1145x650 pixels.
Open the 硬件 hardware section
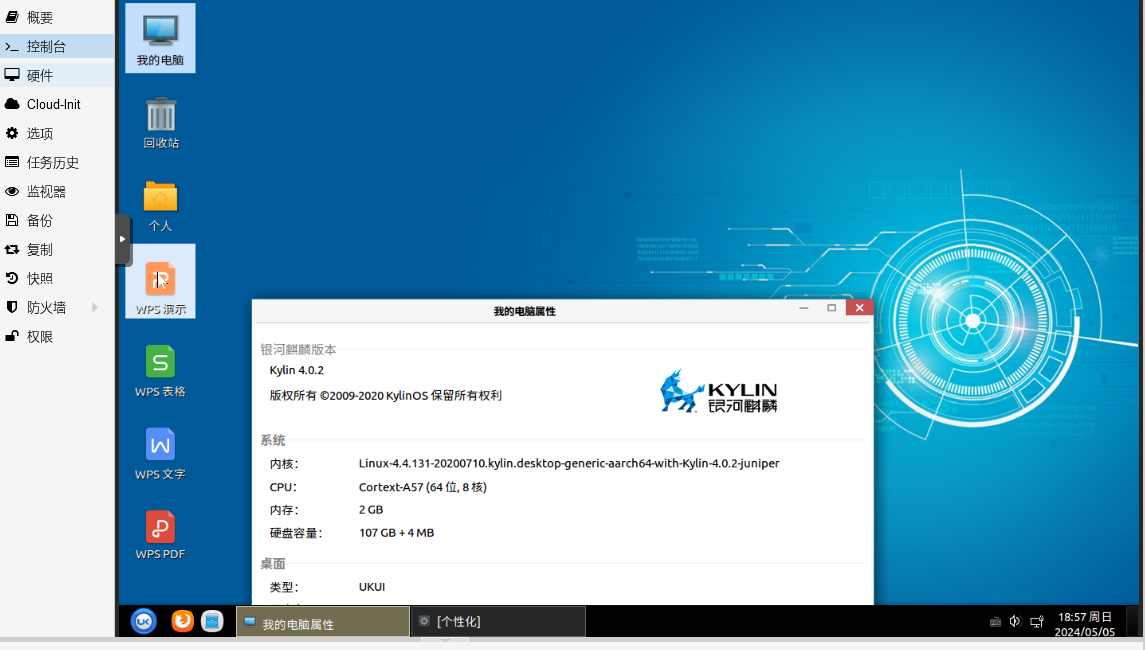[x=57, y=75]
